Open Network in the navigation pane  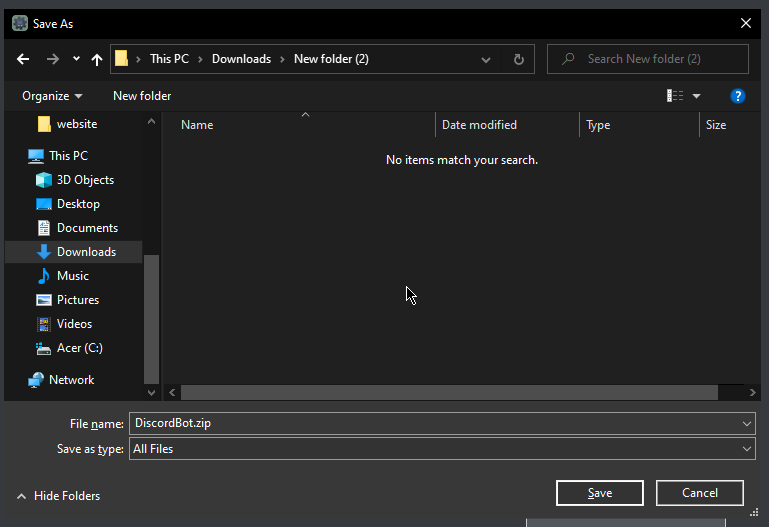[x=71, y=380]
